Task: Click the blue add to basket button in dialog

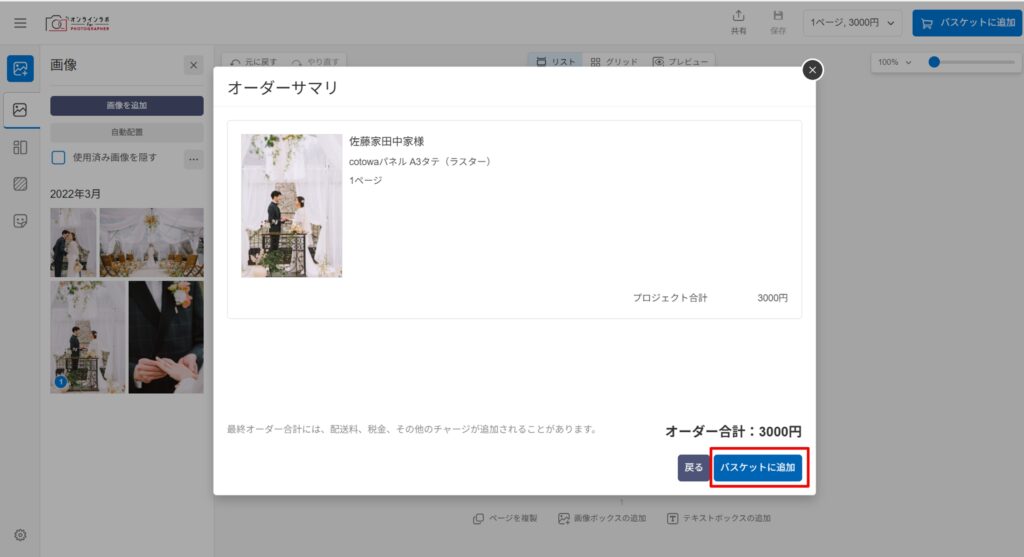Action: tap(758, 467)
